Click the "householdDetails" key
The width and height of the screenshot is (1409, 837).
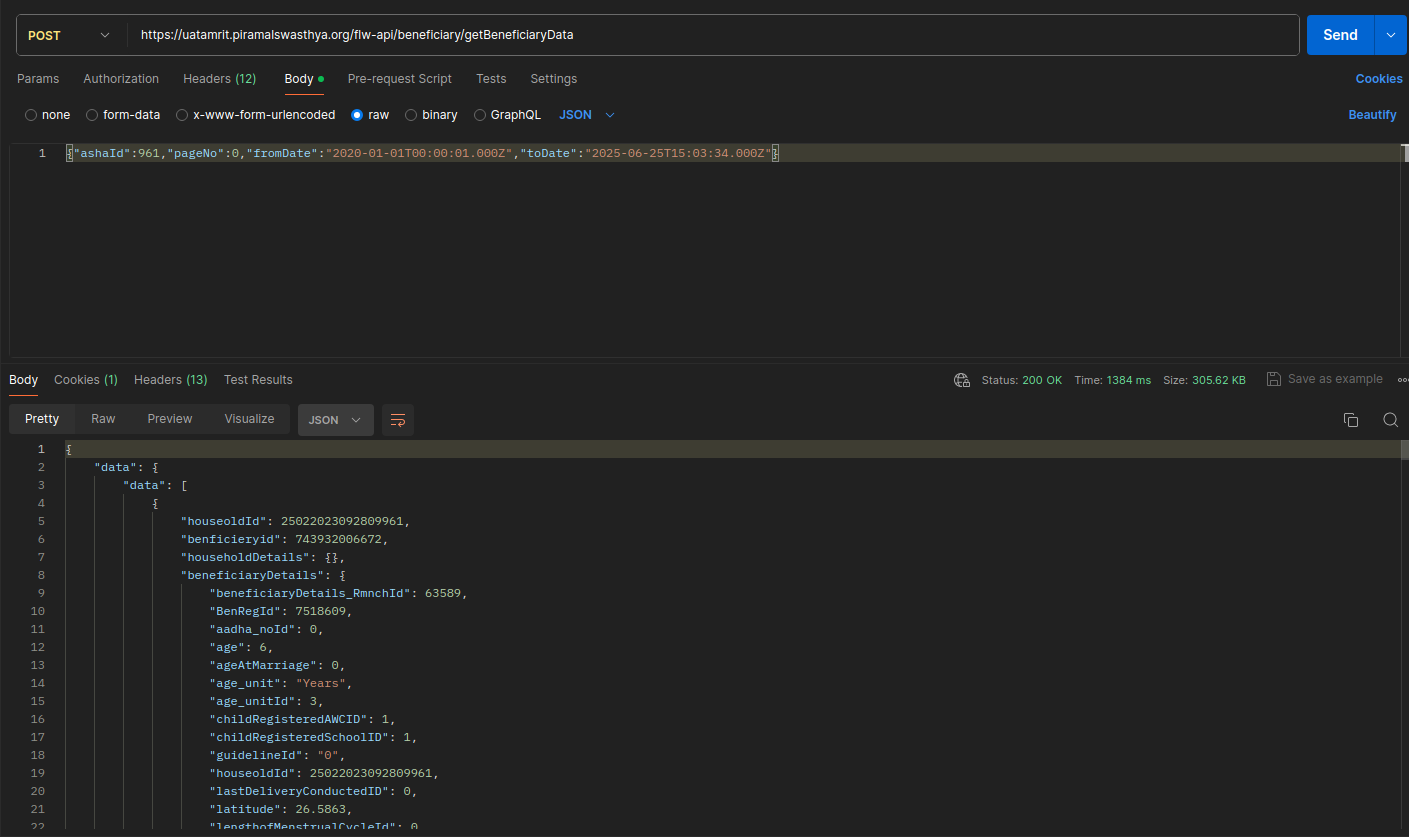[245, 557]
